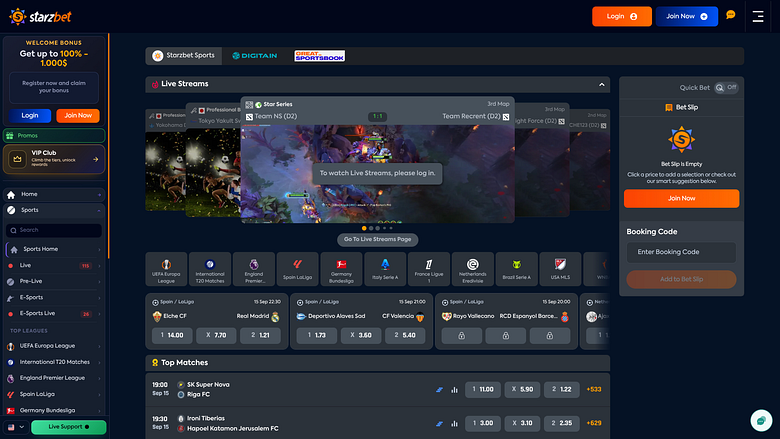Click the locked away odds for Rayo Vallecano

[550, 336]
